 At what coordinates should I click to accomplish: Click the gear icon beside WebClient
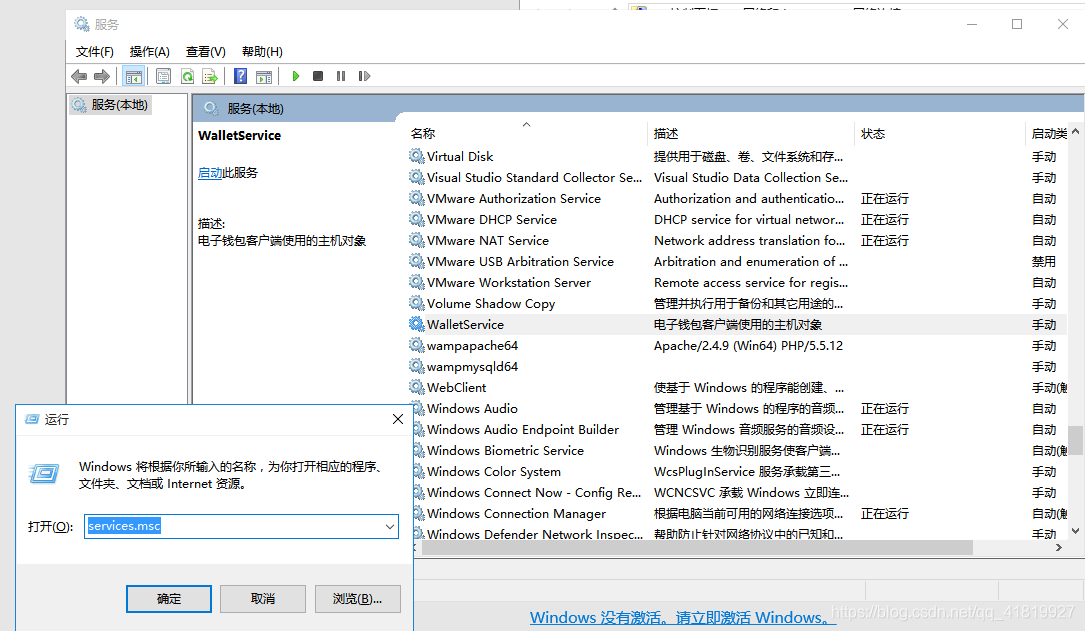[x=417, y=387]
